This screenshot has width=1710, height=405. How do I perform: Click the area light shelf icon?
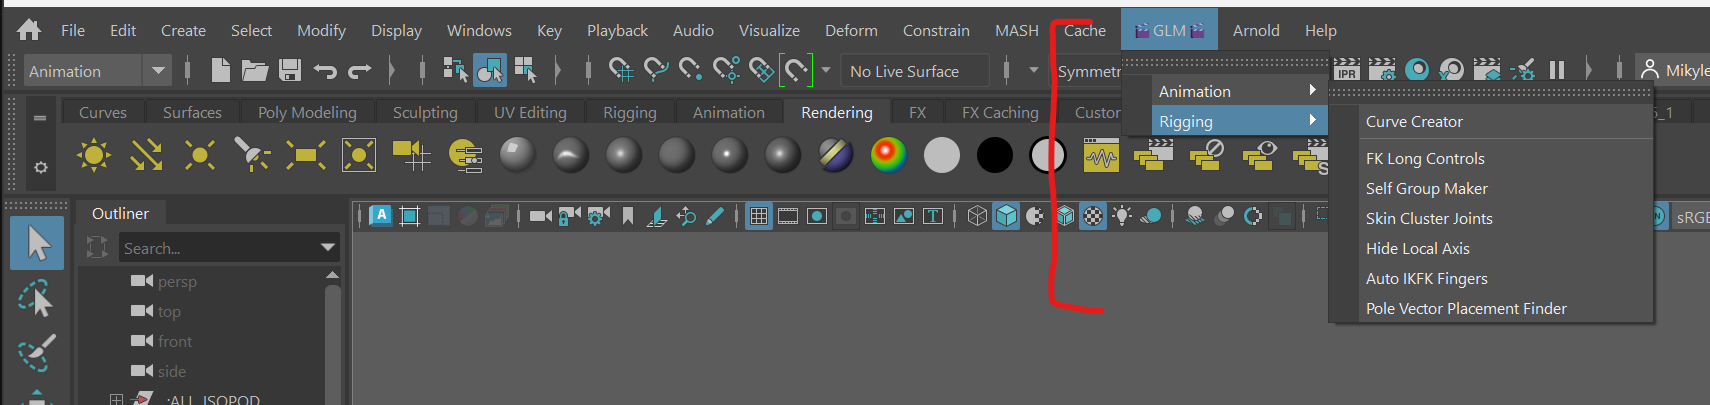coord(305,155)
